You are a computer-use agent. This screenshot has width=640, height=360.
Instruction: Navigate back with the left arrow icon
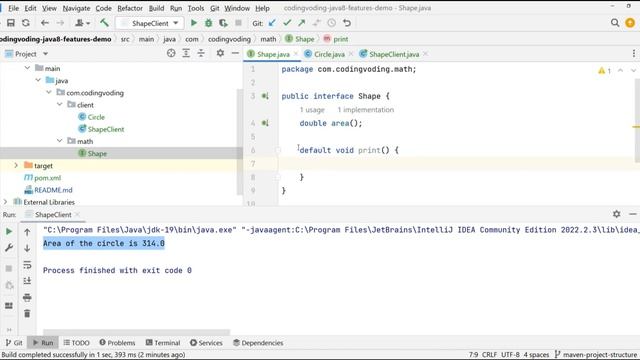coord(45,23)
